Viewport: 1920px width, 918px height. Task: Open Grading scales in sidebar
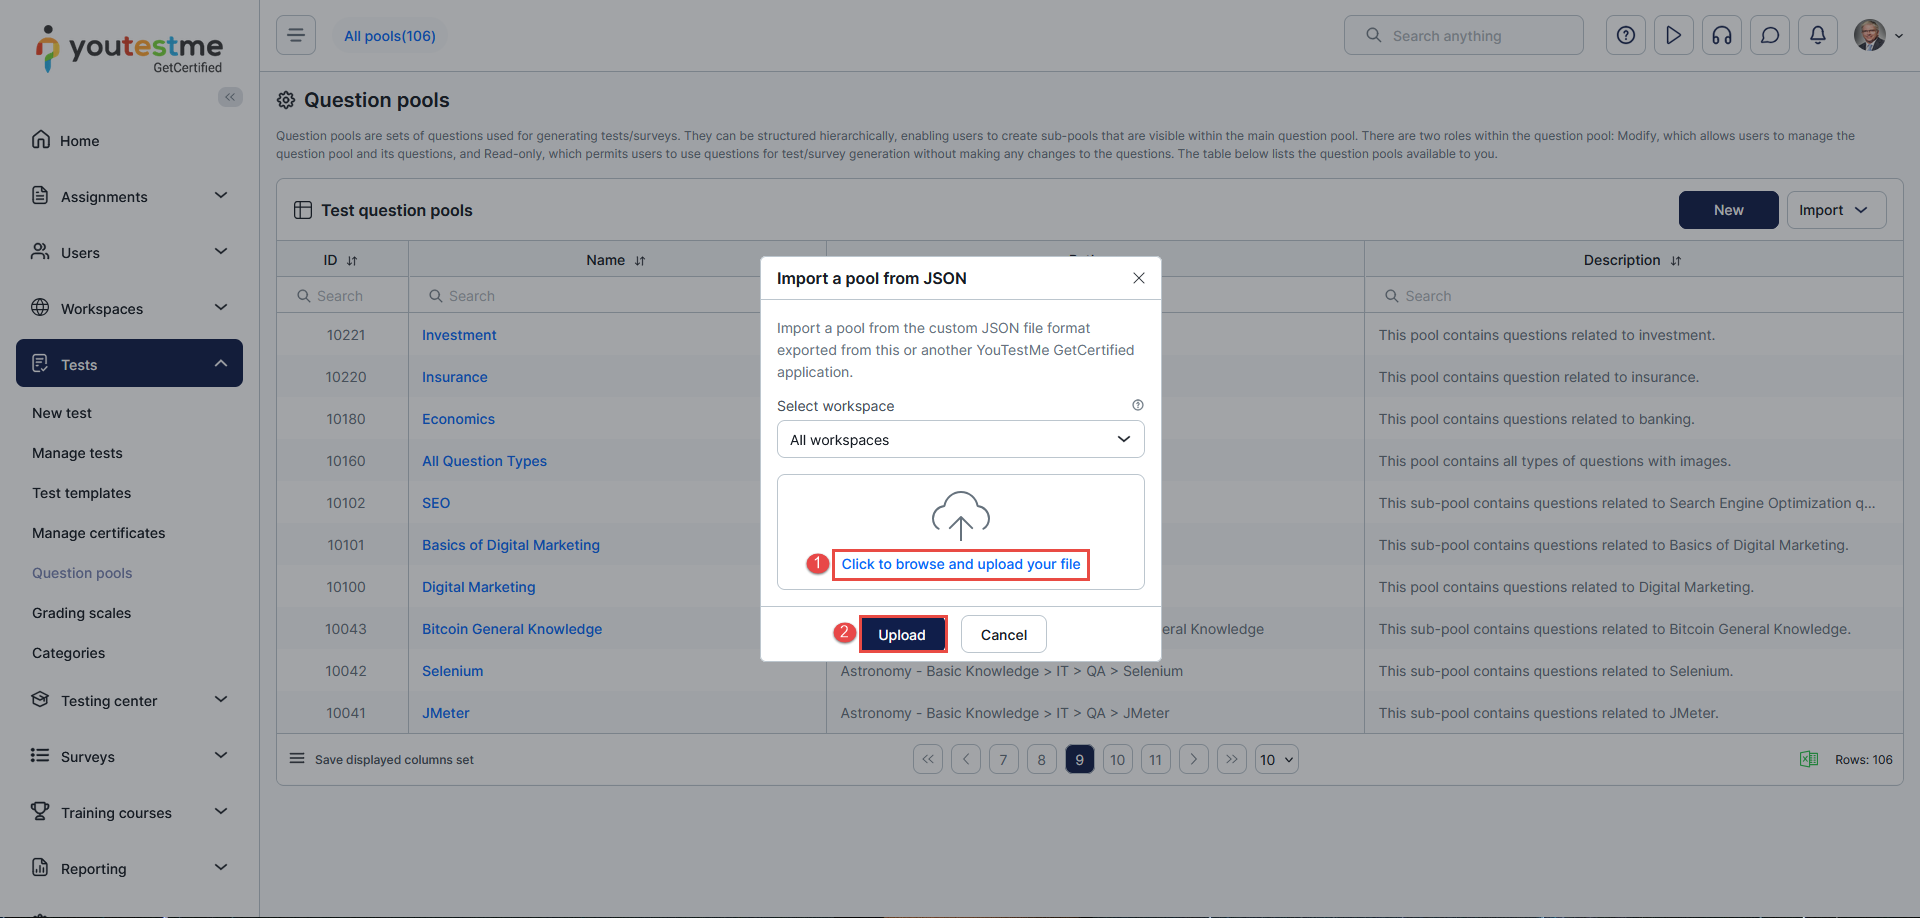[81, 613]
